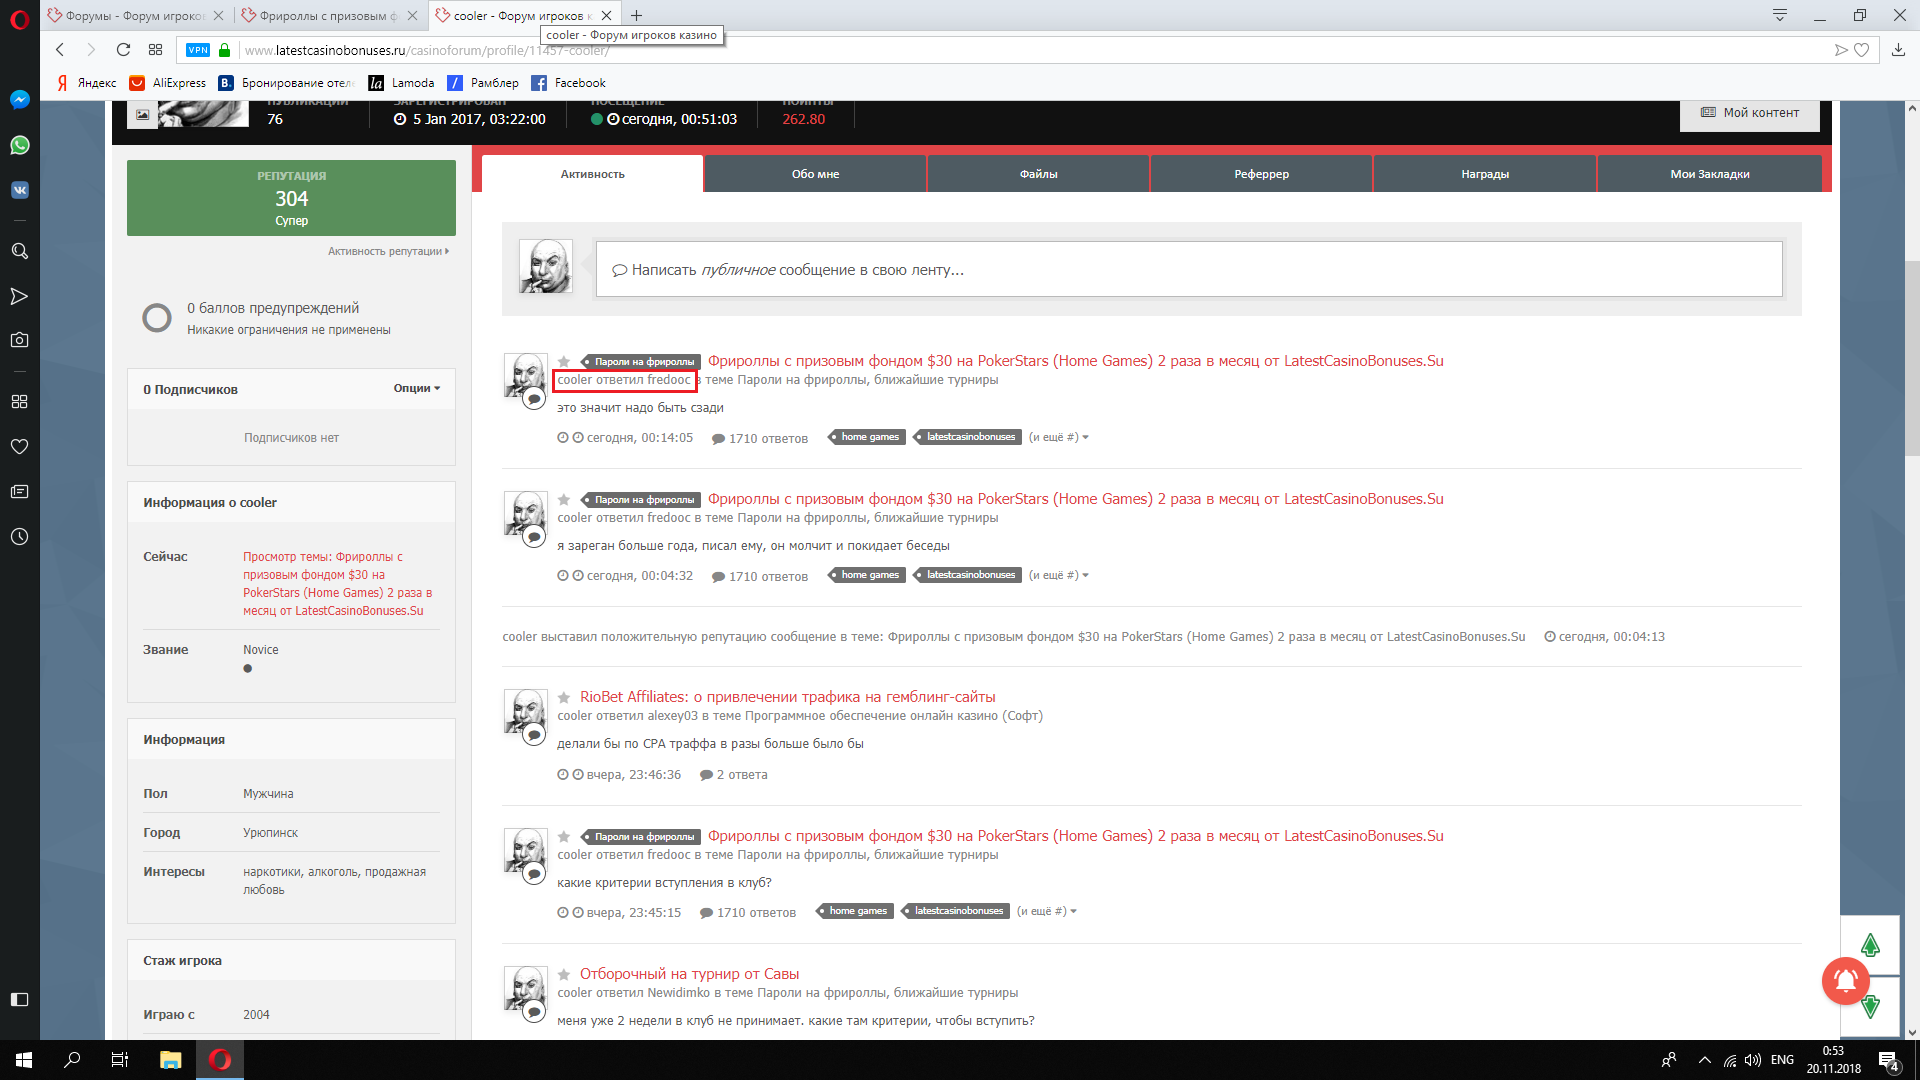Click Мой контент button

point(1749,113)
